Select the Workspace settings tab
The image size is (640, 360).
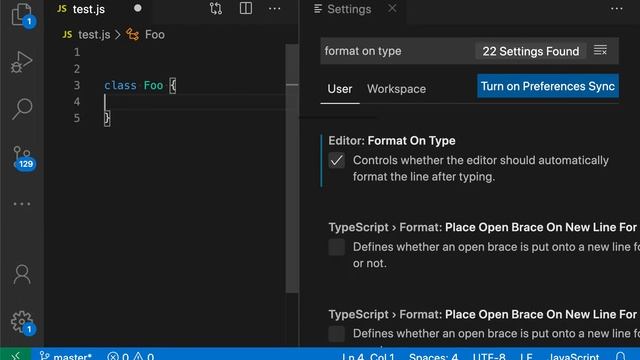396,89
